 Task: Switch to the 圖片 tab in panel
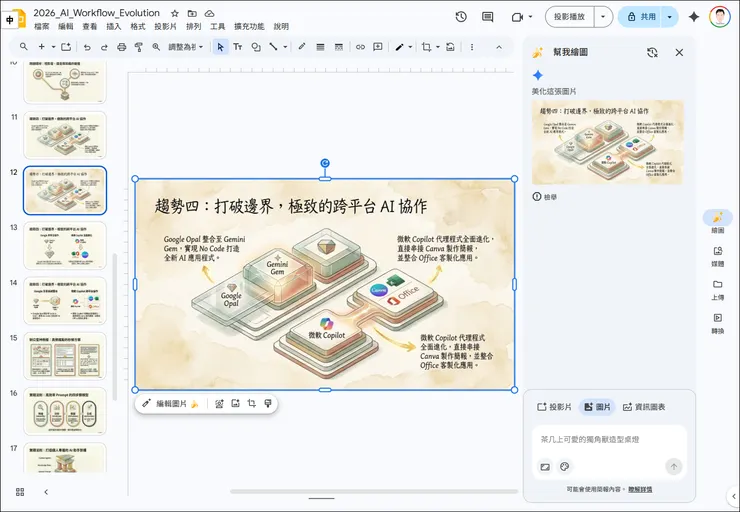coord(597,407)
